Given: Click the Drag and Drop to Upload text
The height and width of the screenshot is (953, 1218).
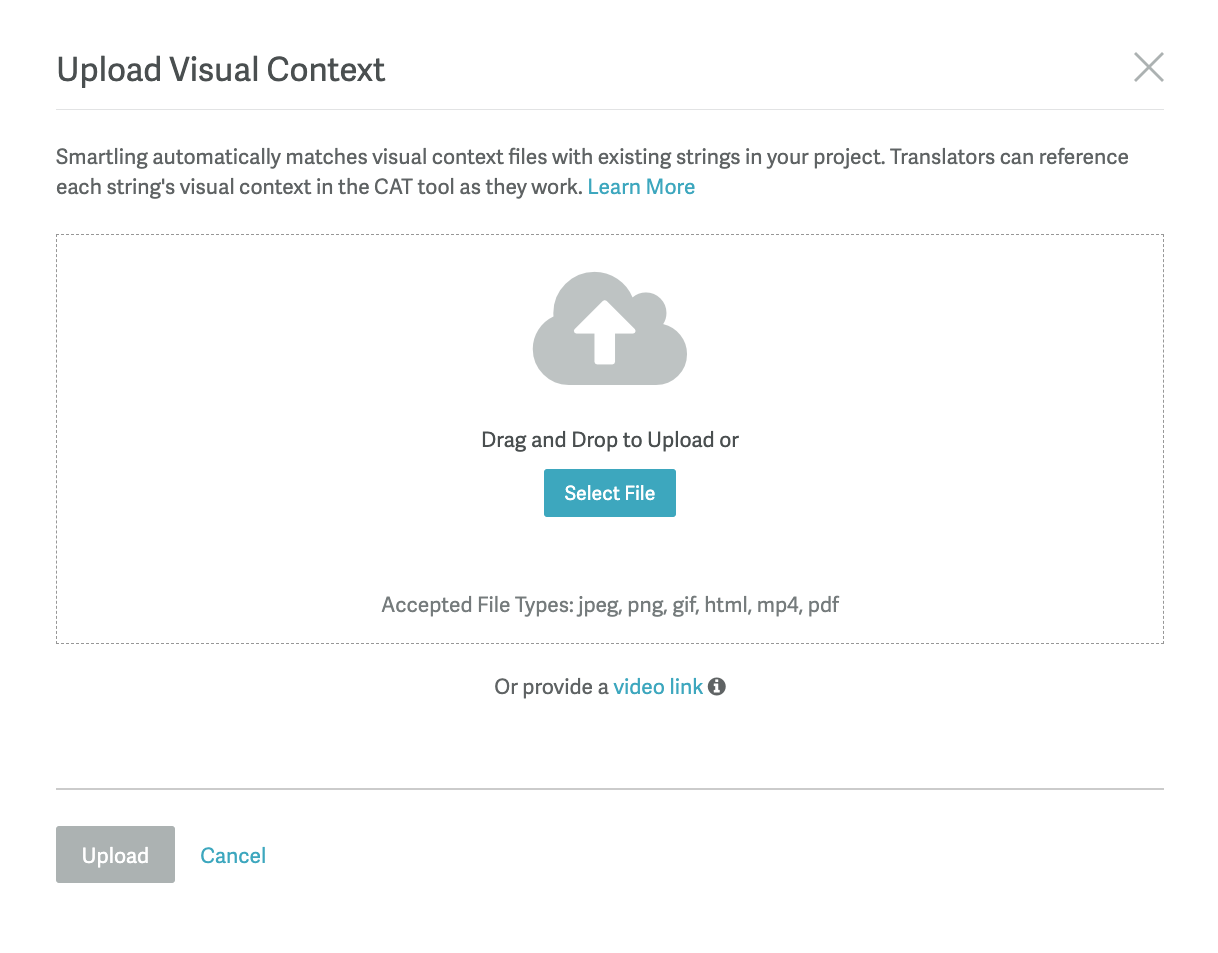Looking at the screenshot, I should pos(610,439).
